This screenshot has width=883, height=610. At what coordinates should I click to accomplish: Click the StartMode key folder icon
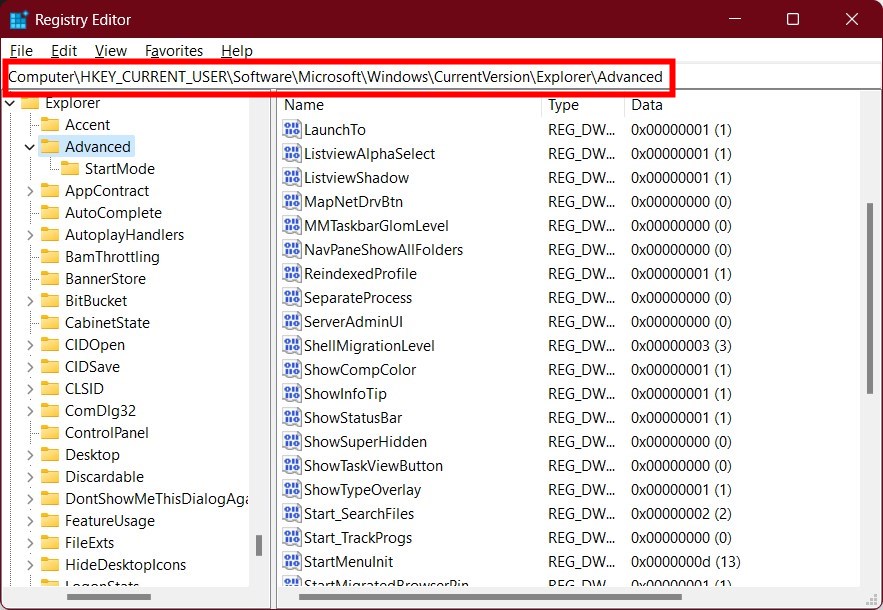click(70, 168)
